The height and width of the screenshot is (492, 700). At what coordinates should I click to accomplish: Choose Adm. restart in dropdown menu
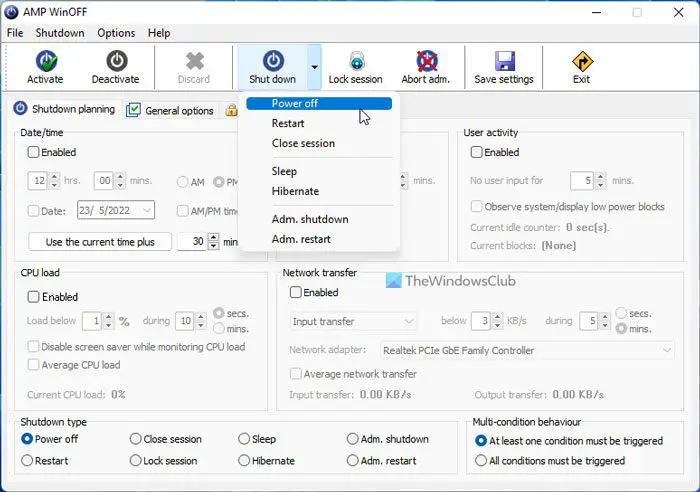click(x=319, y=239)
